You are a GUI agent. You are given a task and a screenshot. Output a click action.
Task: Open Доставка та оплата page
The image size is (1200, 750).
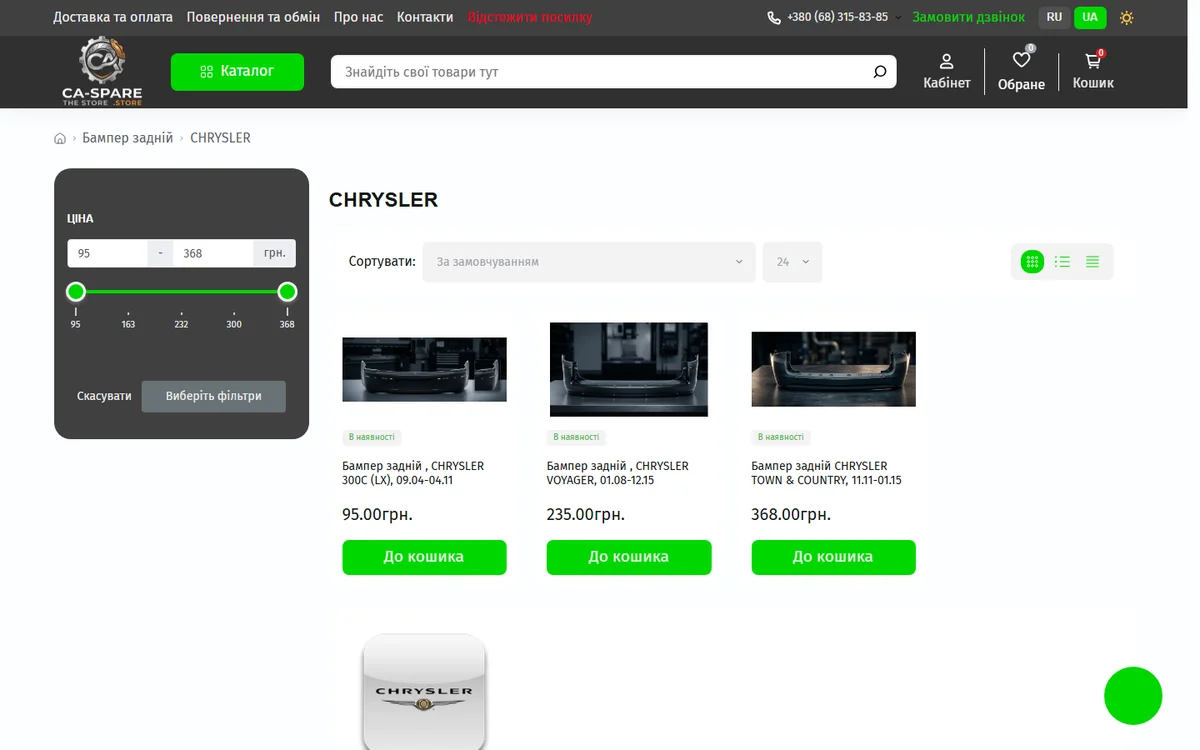(x=113, y=17)
